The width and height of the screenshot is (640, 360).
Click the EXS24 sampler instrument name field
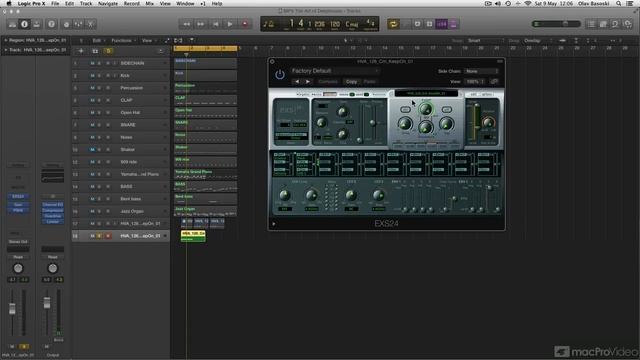coord(426,93)
